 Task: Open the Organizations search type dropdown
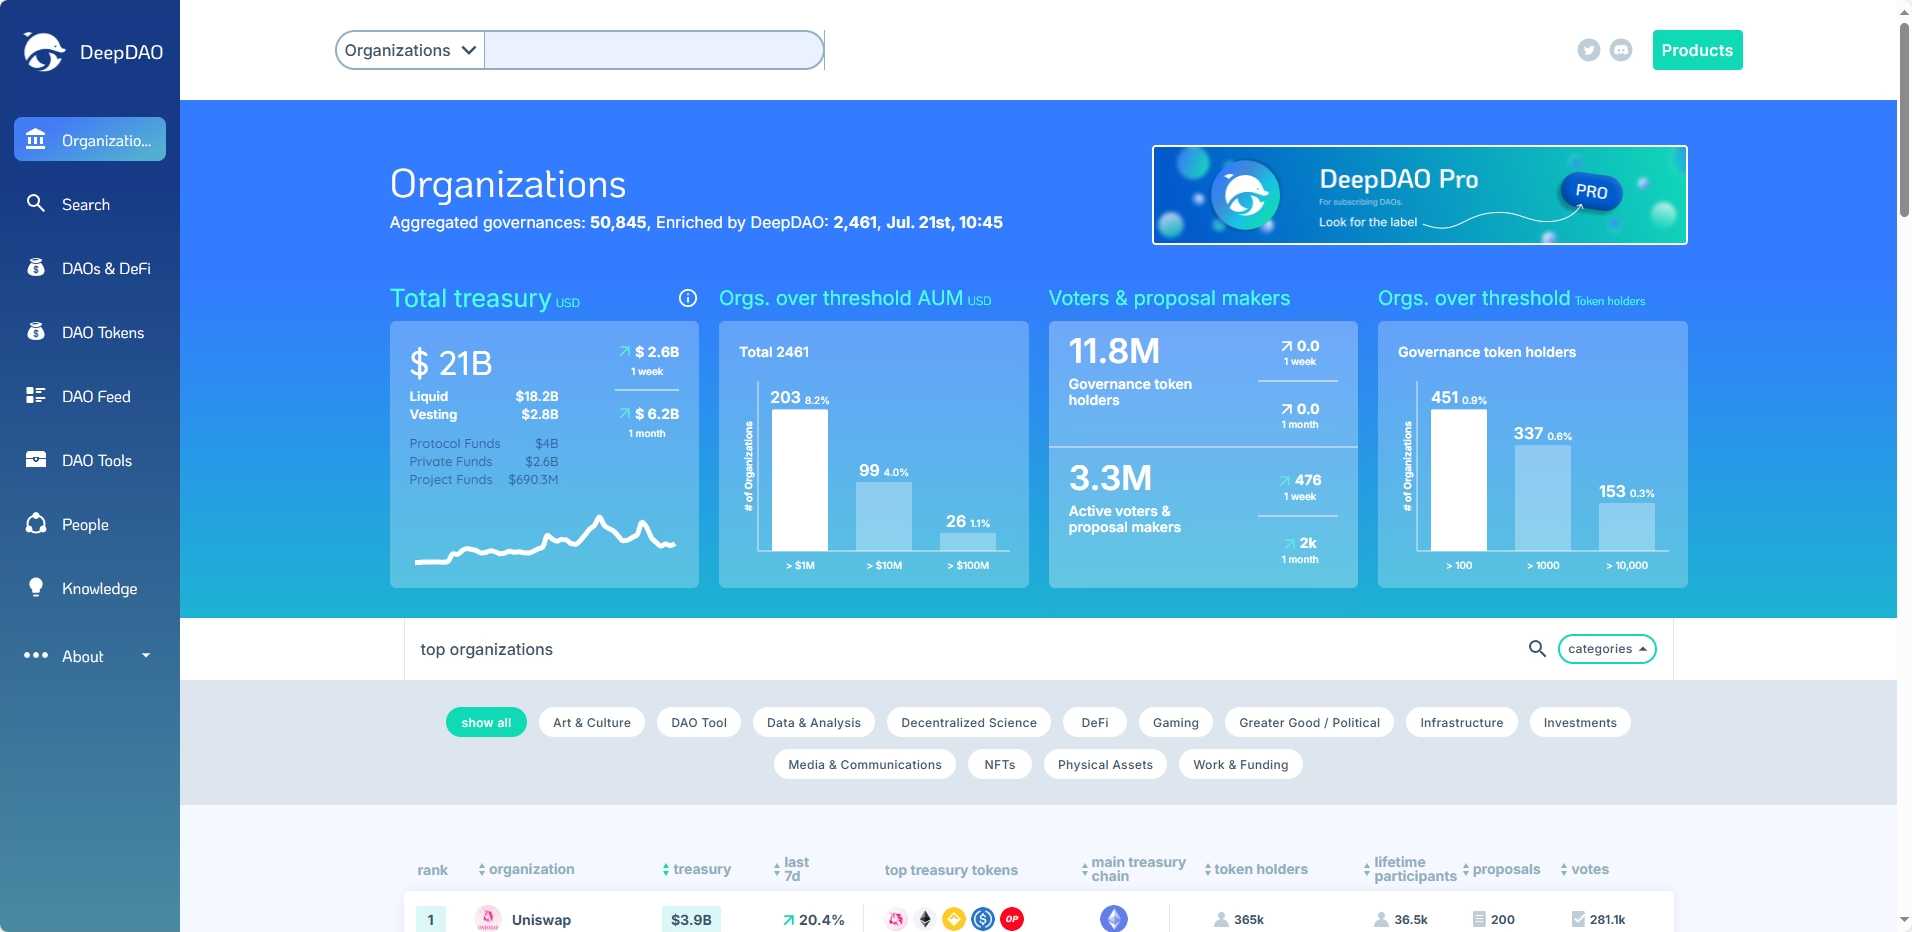tap(408, 49)
